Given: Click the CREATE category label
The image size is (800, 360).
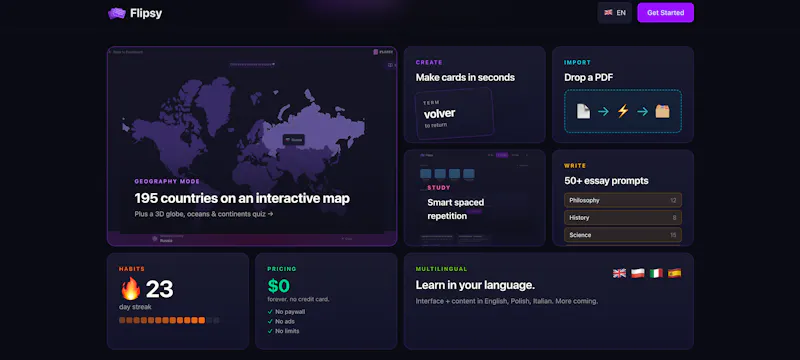Looking at the screenshot, I should 429,62.
